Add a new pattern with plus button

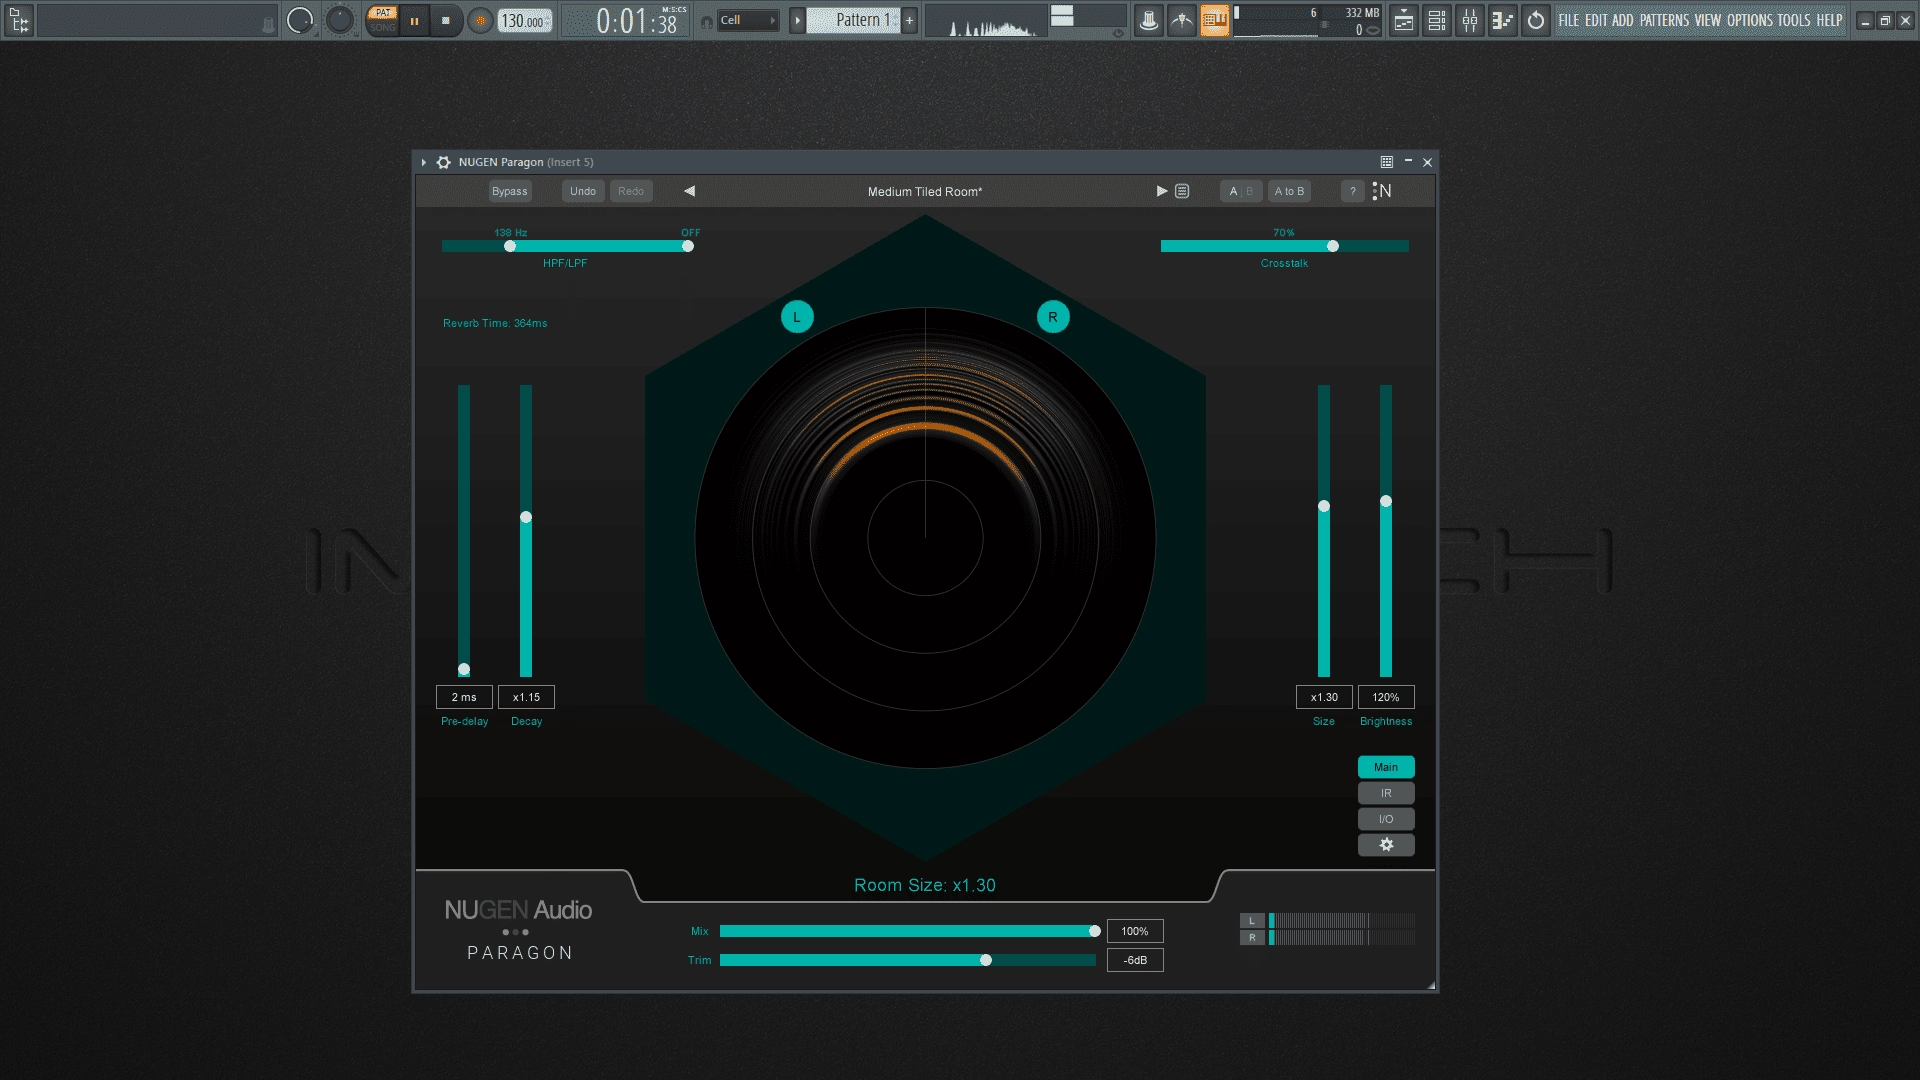[x=909, y=20]
